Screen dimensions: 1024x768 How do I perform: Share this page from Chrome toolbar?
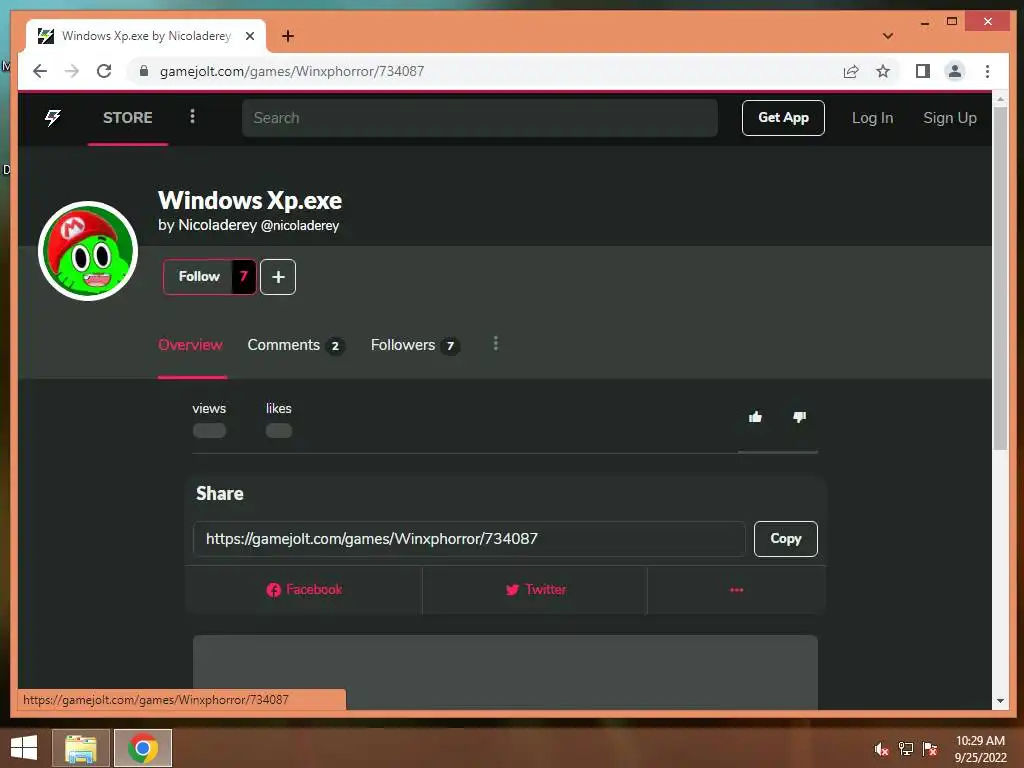click(851, 71)
